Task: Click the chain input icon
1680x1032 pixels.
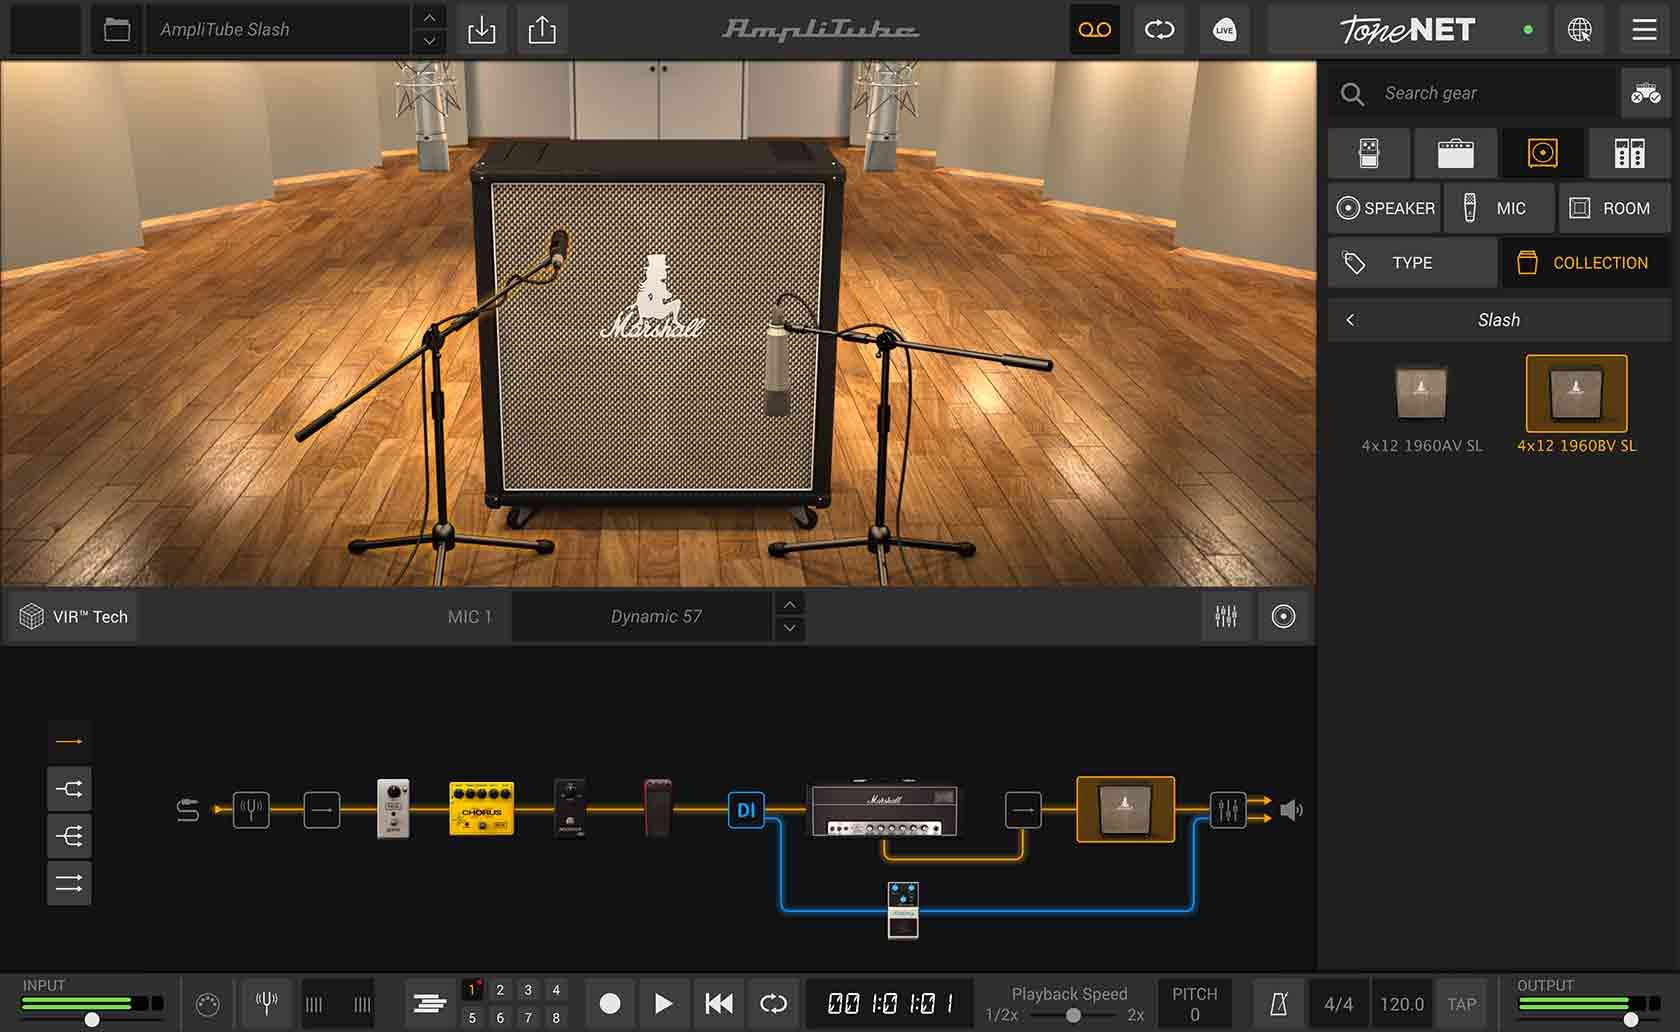Action: pyautogui.click(x=188, y=809)
